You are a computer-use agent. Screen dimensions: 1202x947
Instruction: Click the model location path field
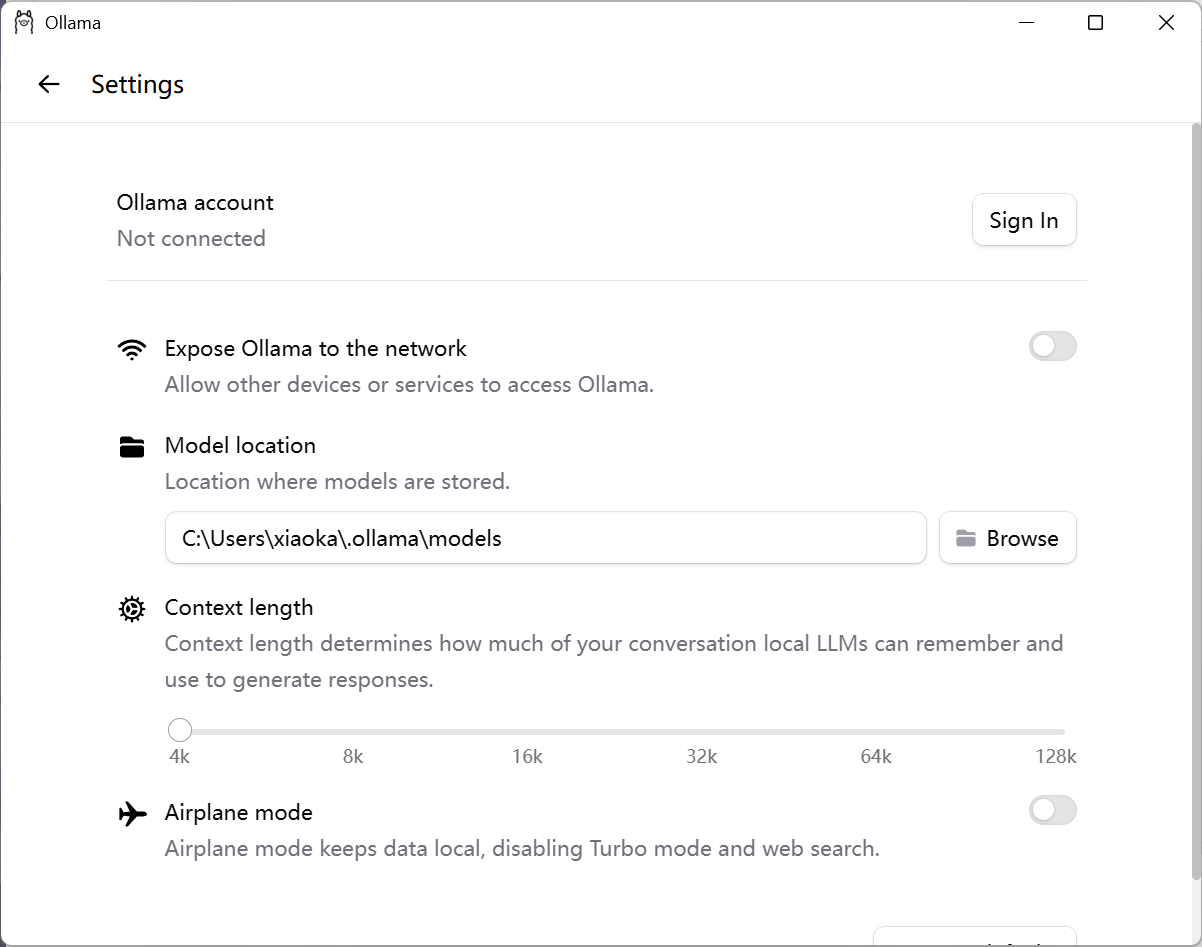(x=546, y=538)
